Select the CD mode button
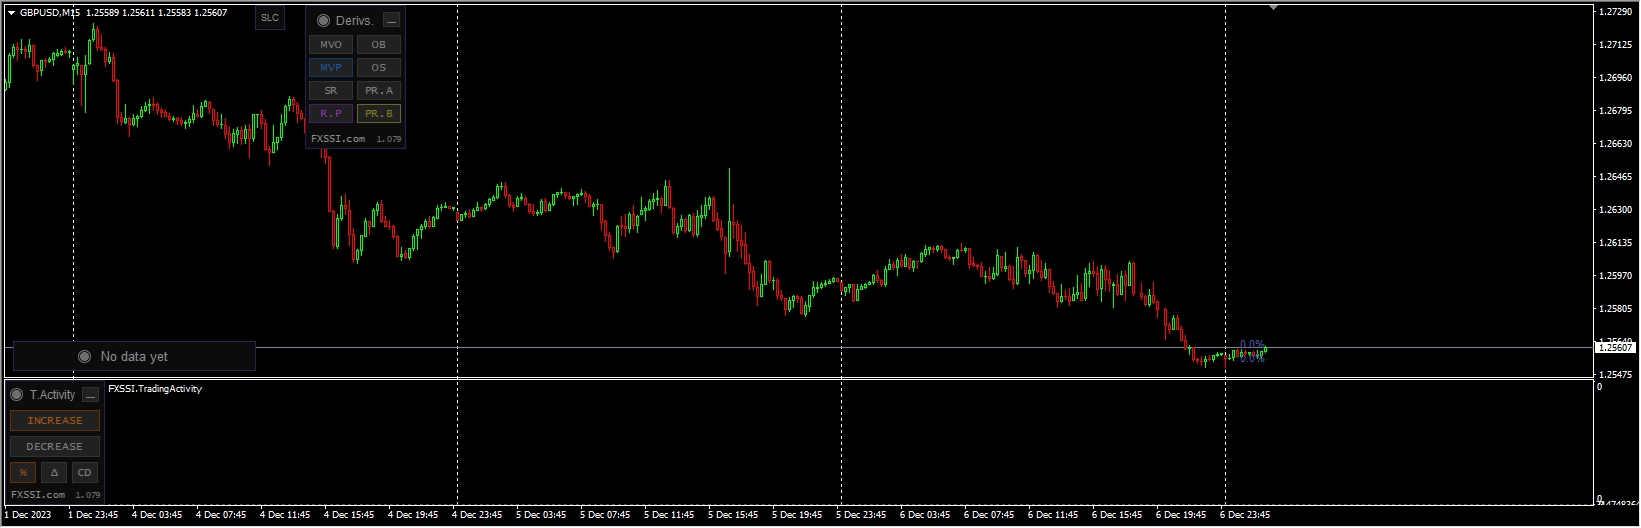This screenshot has width=1641, height=528. tap(84, 473)
